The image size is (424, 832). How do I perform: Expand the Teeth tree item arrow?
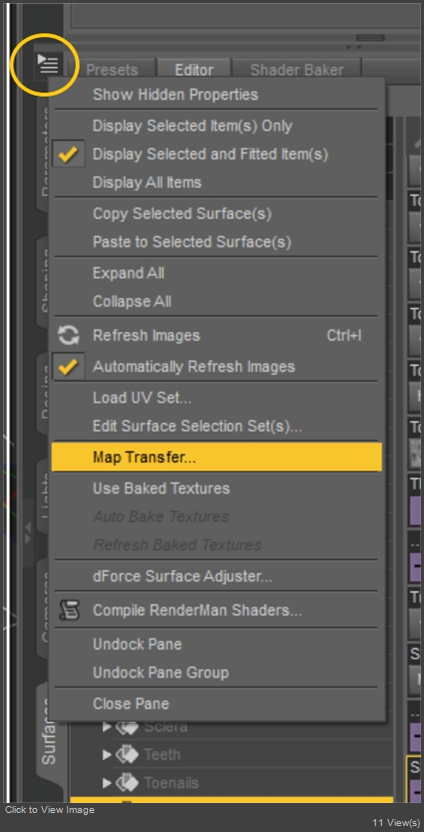pos(107,755)
